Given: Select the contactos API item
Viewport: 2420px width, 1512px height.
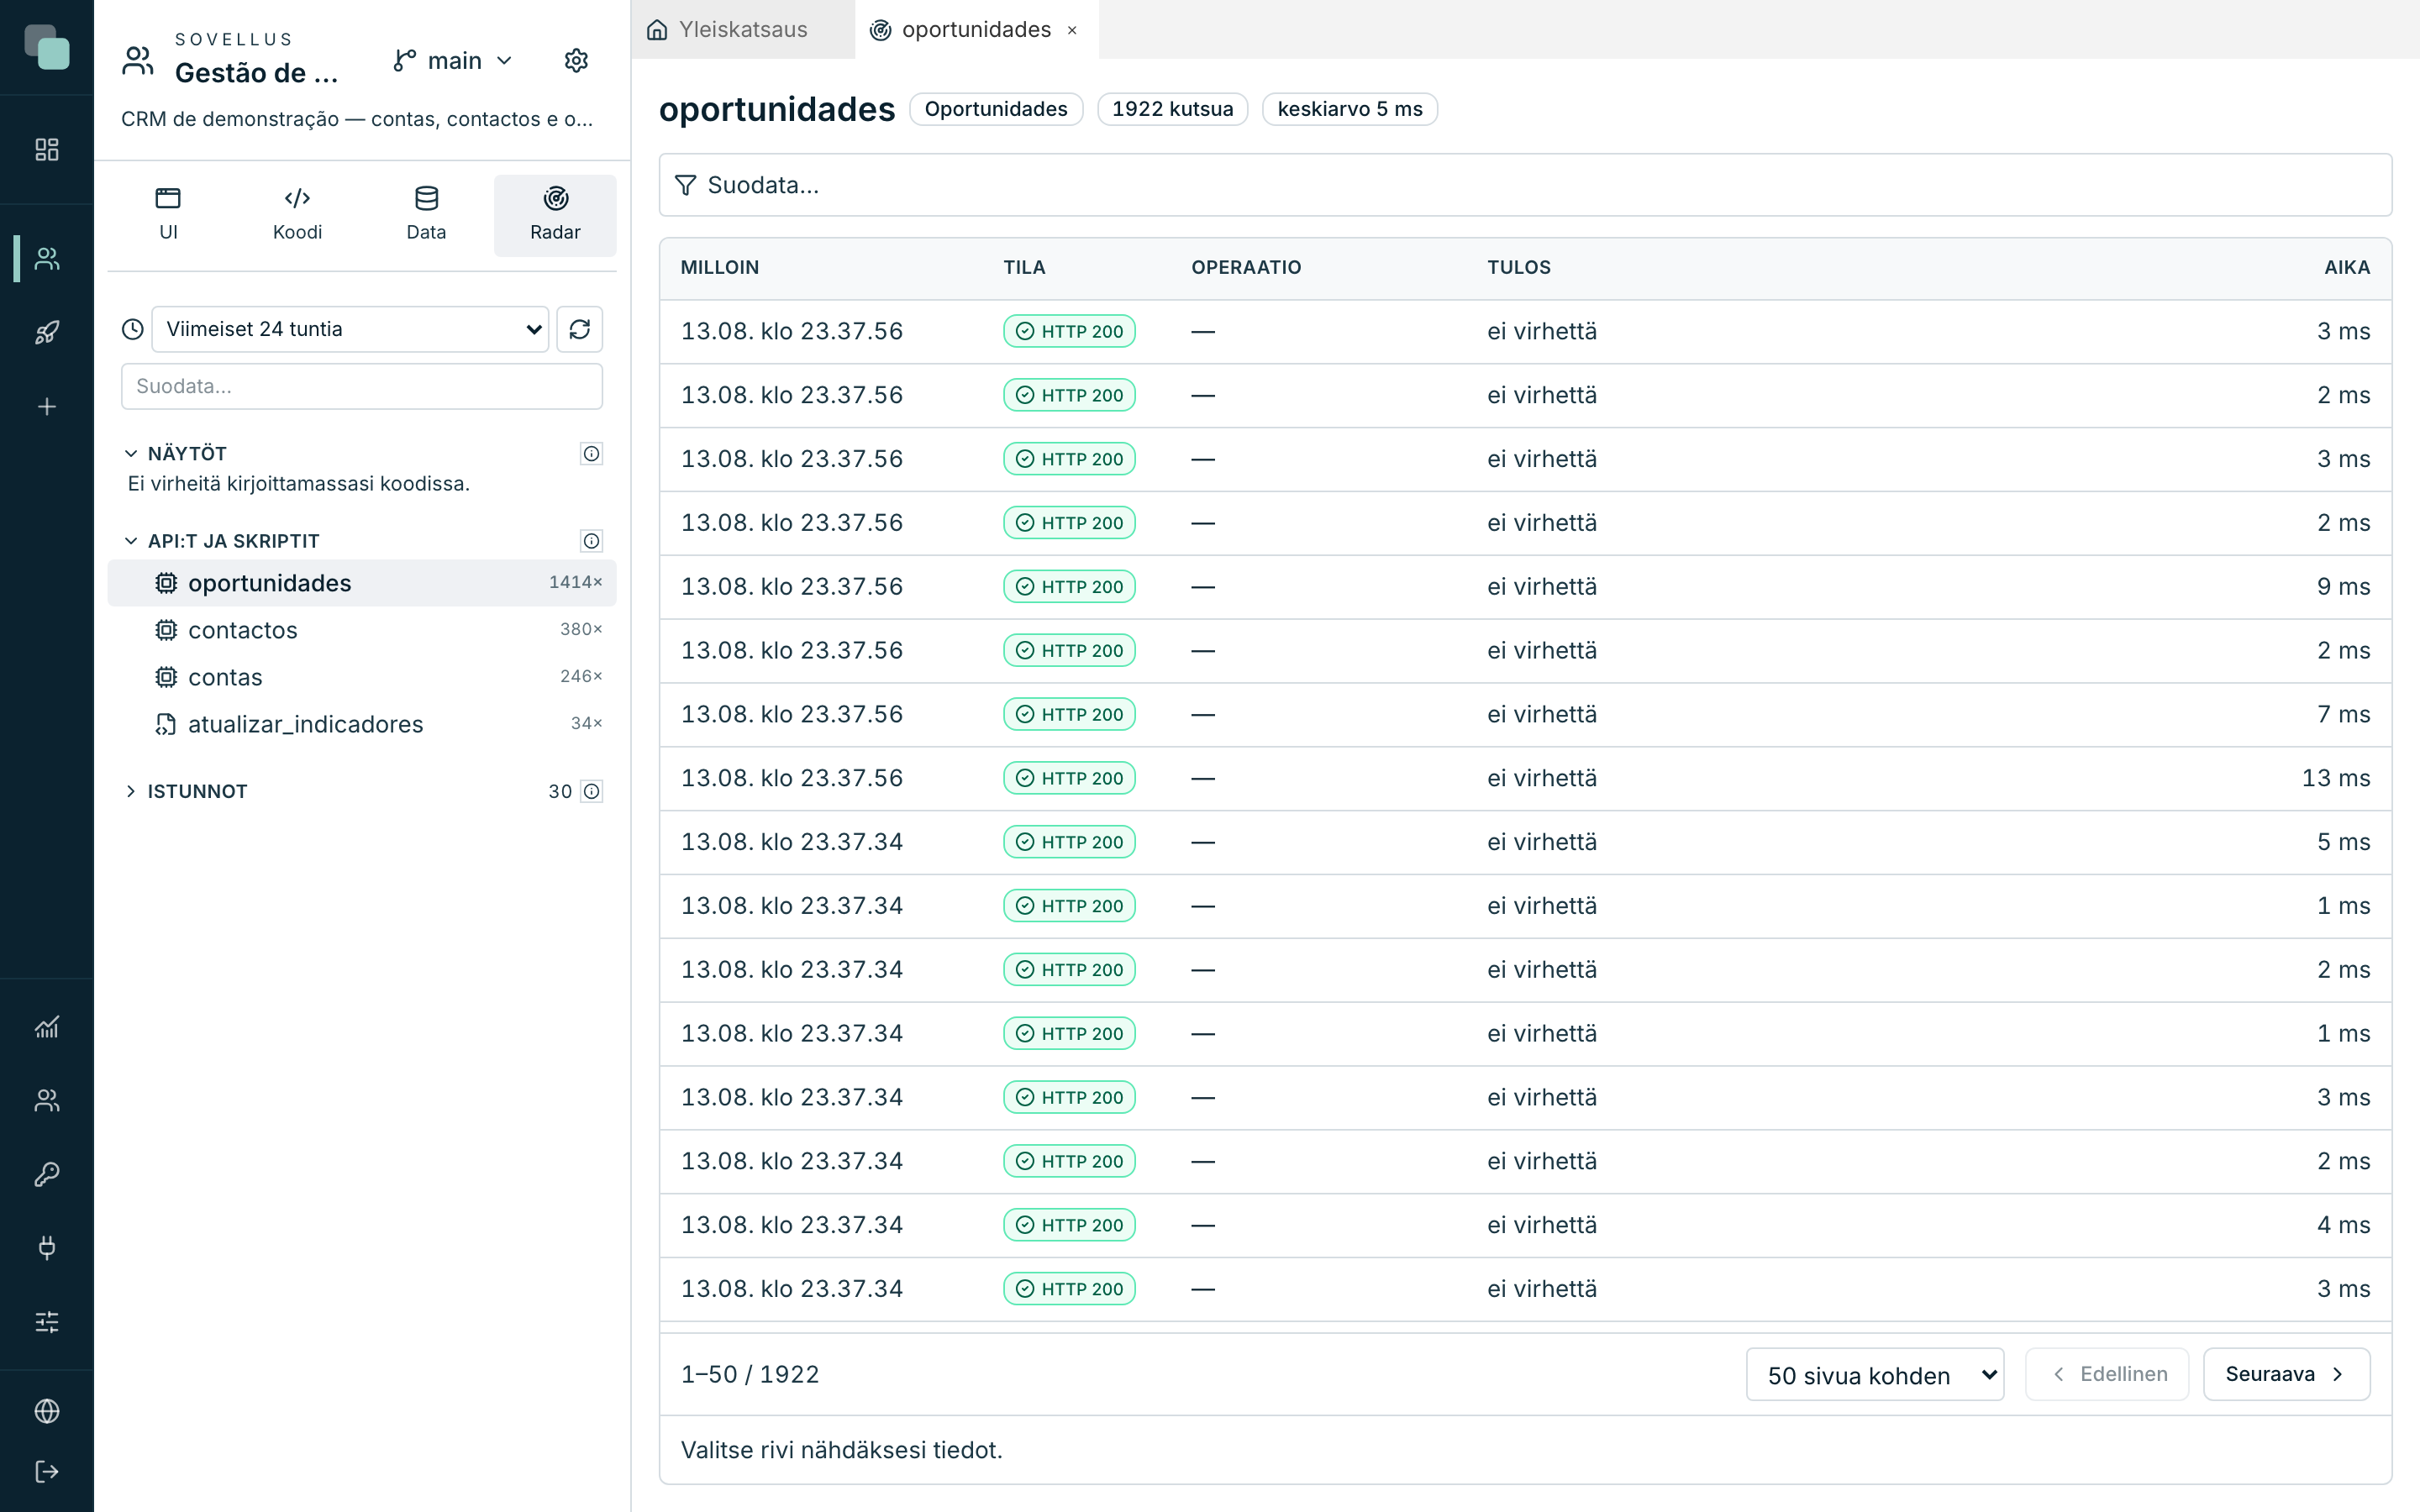Looking at the screenshot, I should (x=362, y=630).
